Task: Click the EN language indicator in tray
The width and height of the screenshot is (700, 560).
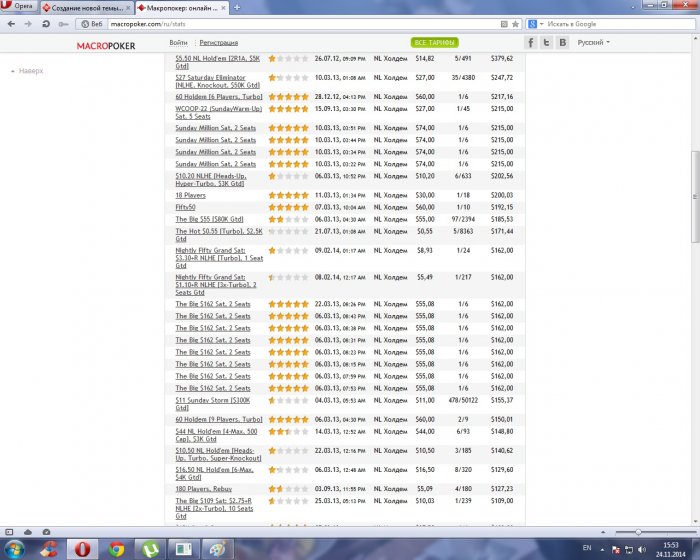Action: [x=587, y=548]
